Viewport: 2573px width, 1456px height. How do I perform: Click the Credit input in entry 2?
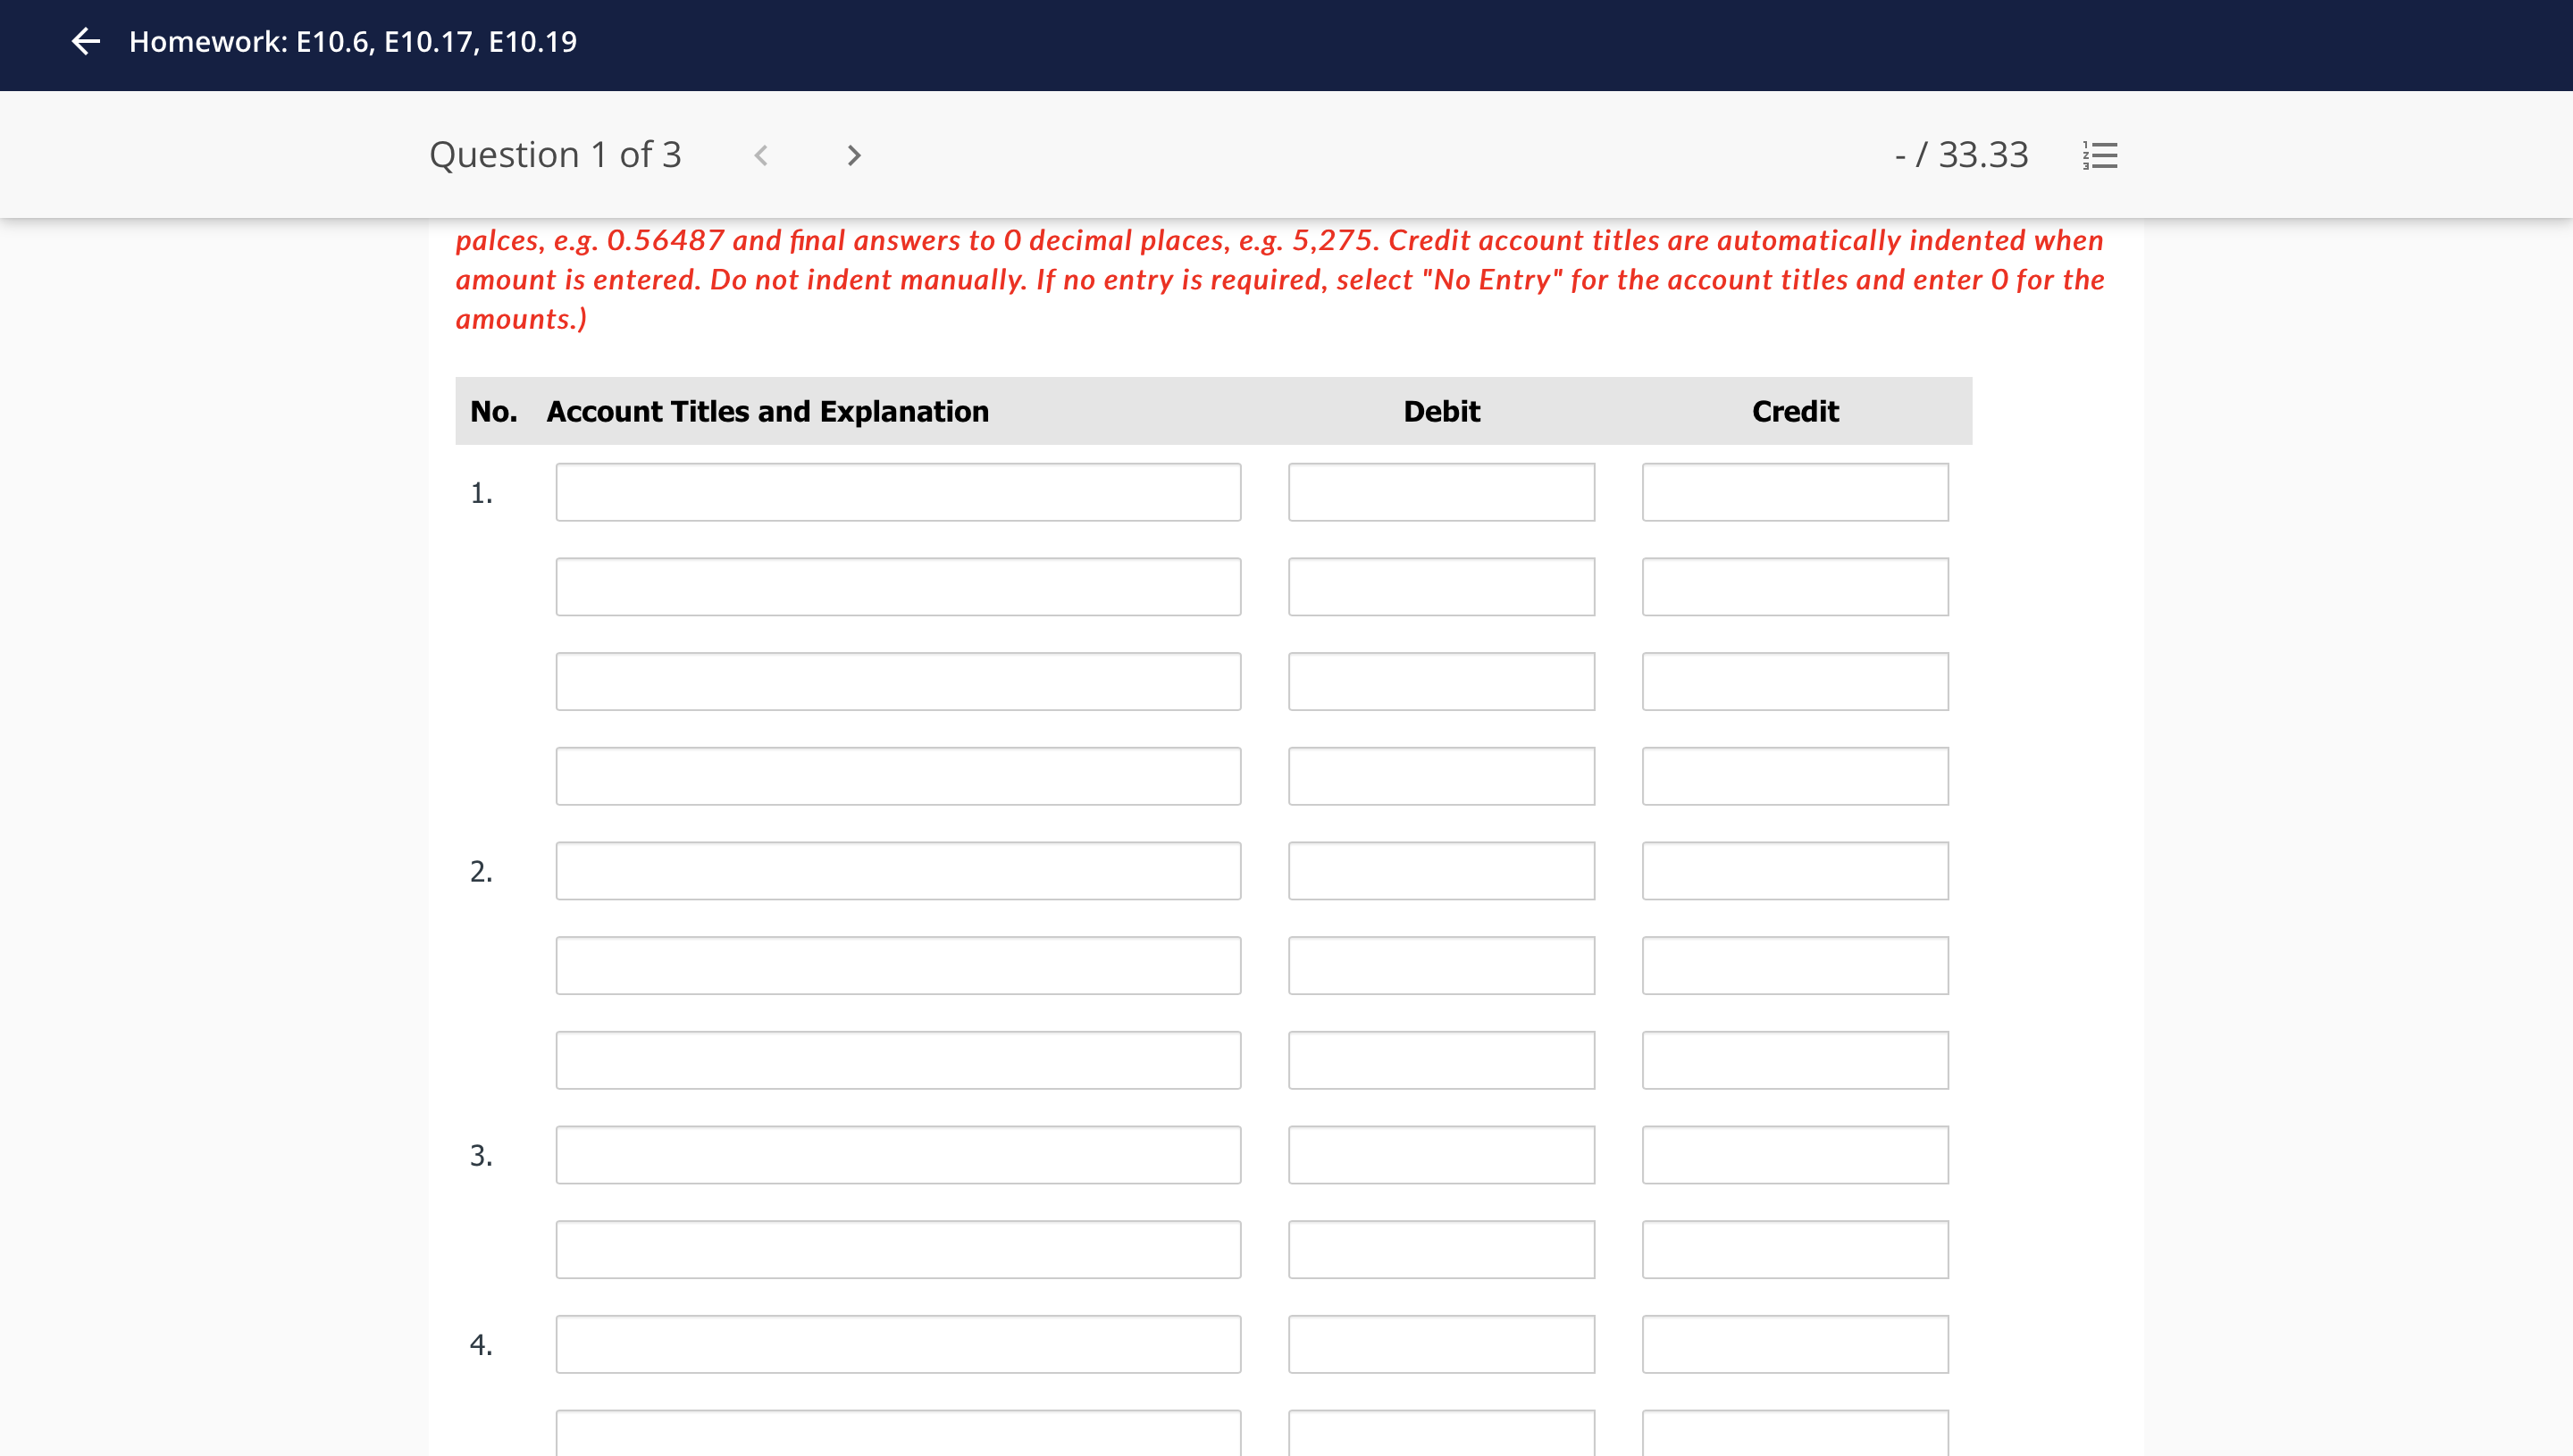[1794, 871]
